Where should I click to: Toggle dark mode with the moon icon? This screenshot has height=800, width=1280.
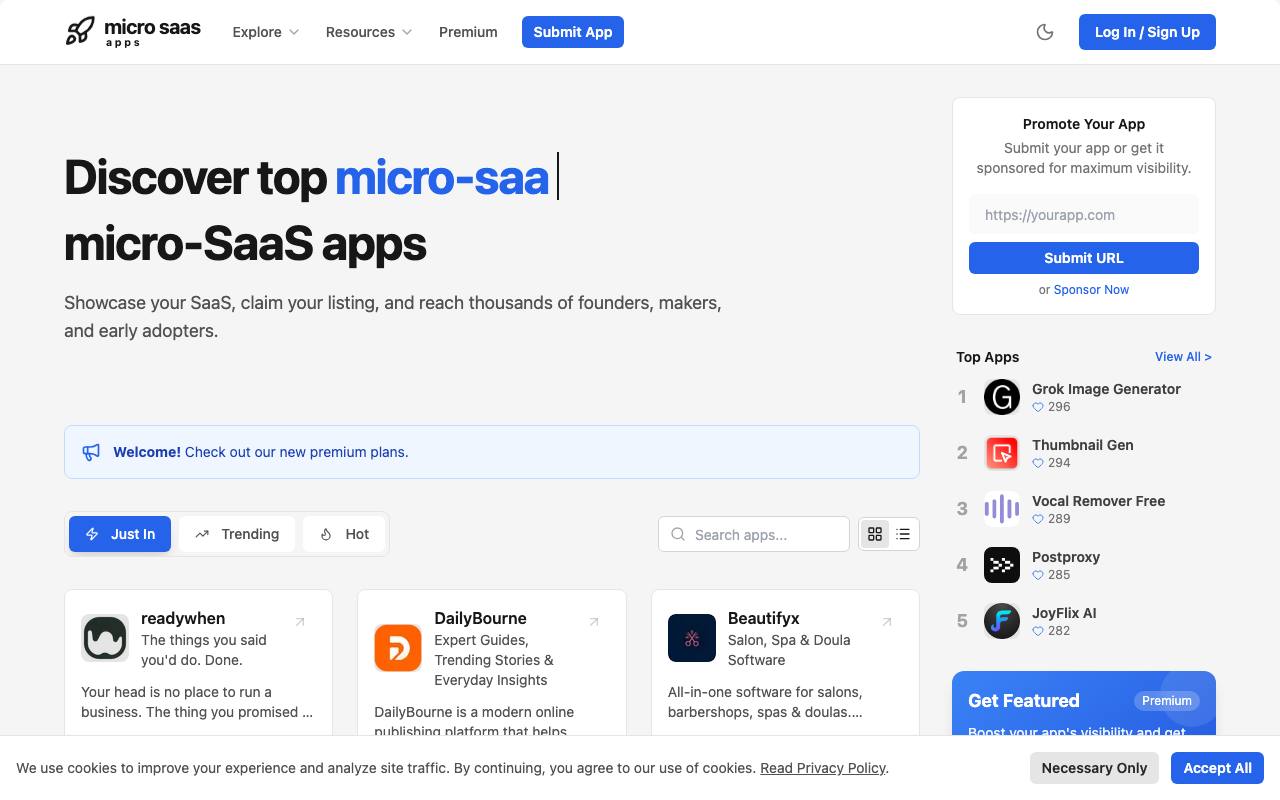pos(1045,32)
